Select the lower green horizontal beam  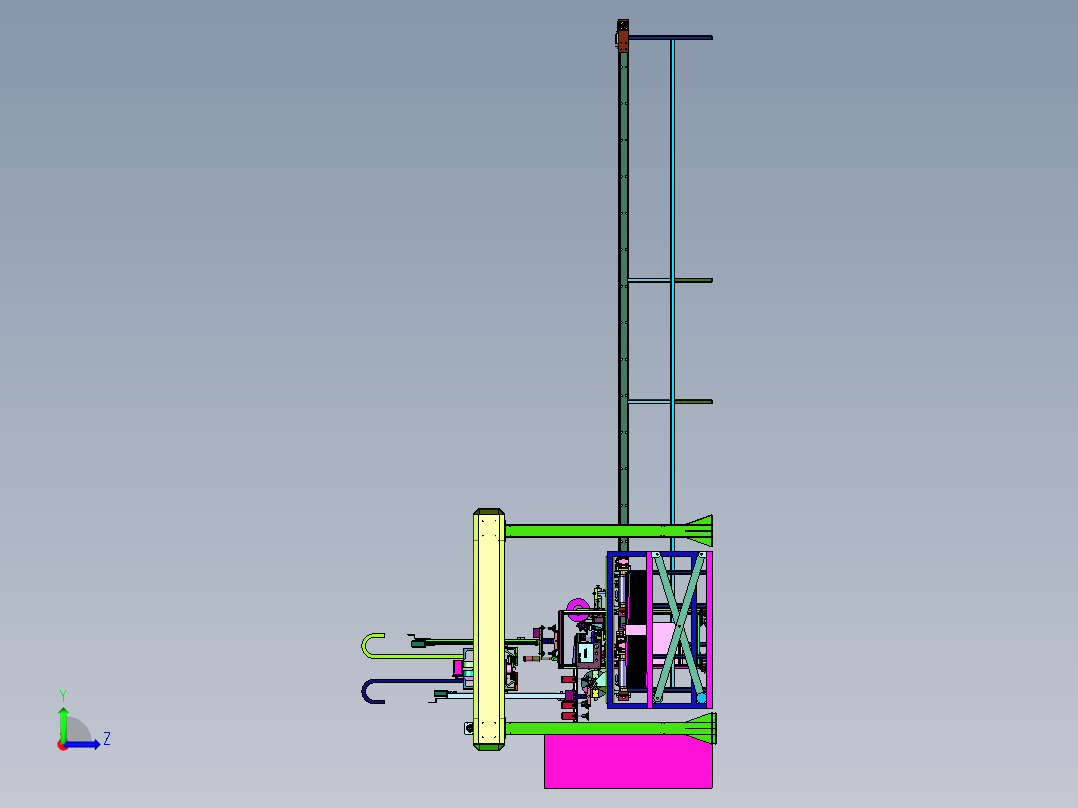(x=610, y=728)
